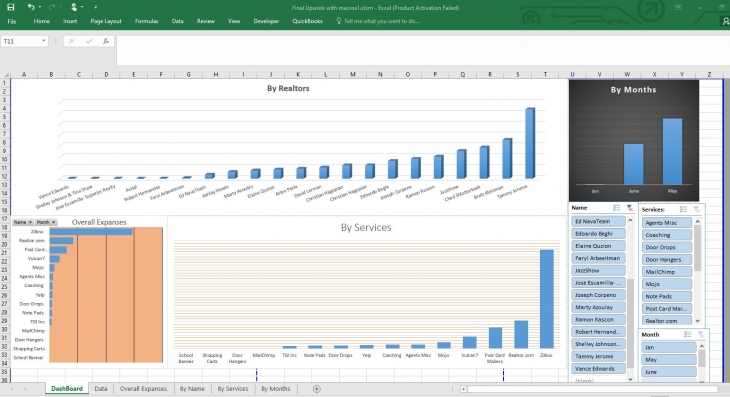
Task: Go to the By Months sheet tab
Action: coord(276,389)
